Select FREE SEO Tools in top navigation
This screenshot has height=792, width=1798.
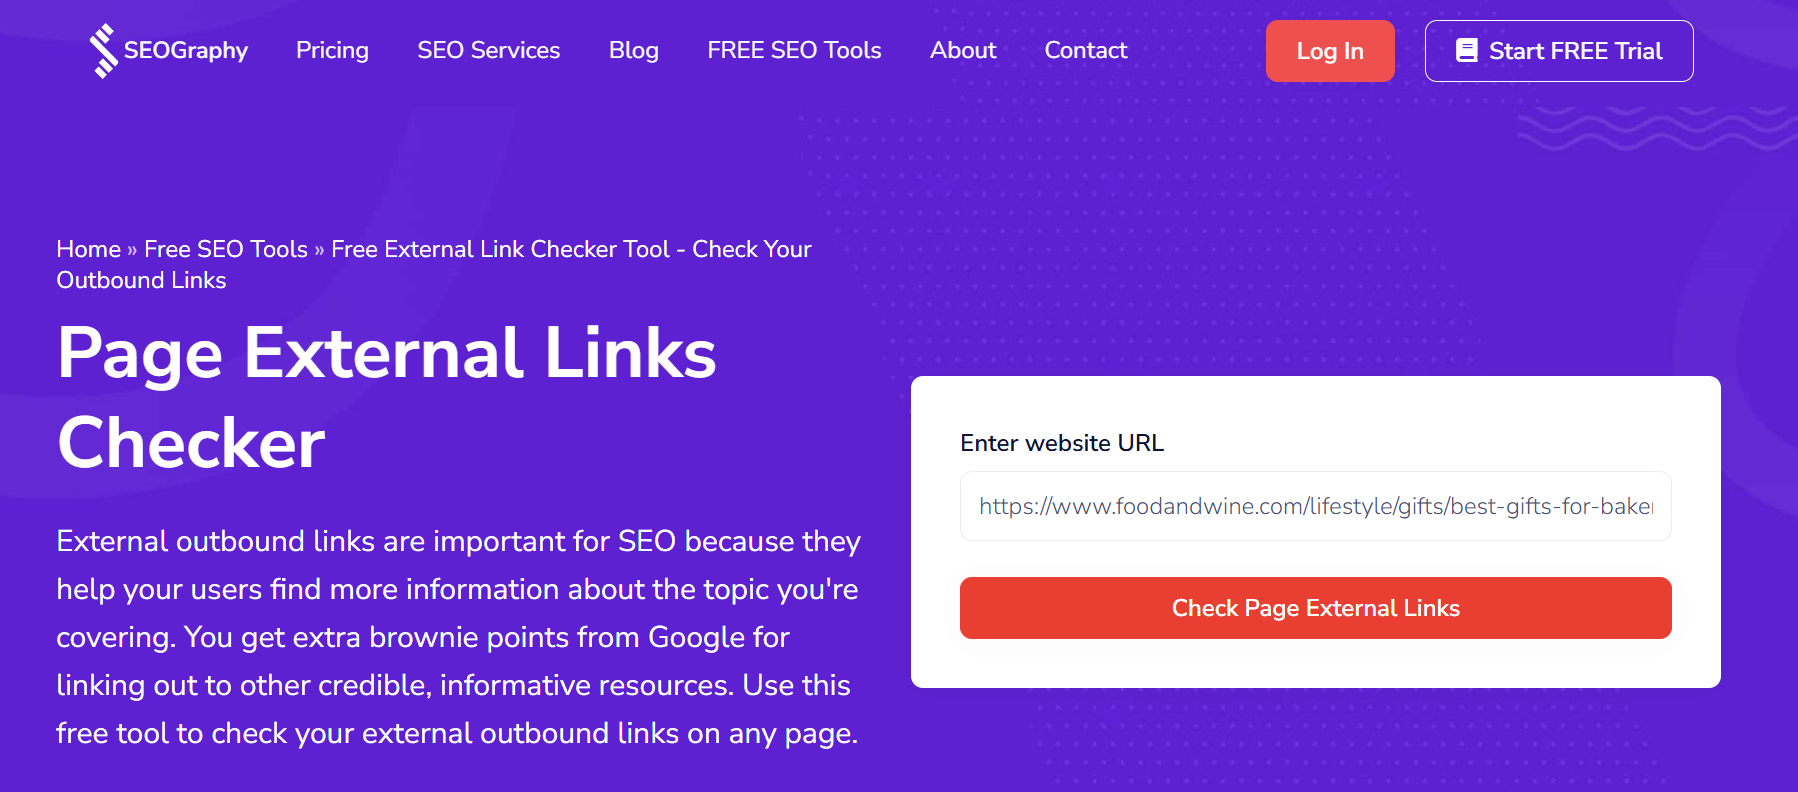[x=794, y=51]
